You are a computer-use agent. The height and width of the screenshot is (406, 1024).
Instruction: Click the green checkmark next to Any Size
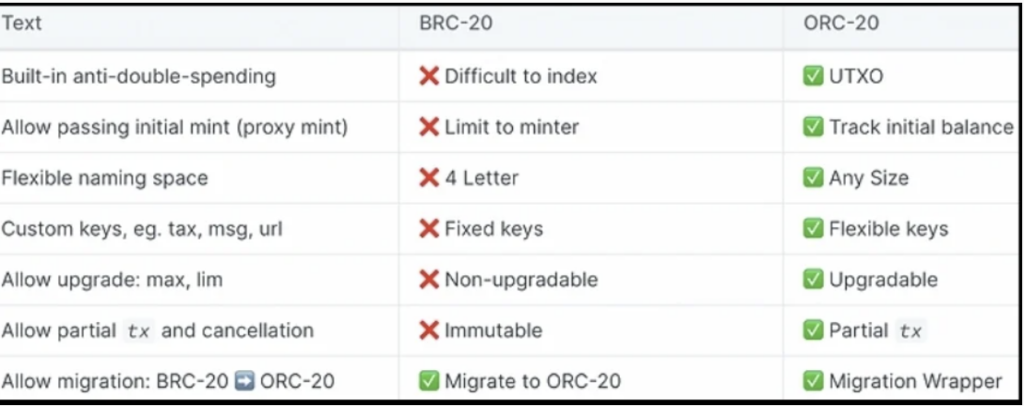813,178
